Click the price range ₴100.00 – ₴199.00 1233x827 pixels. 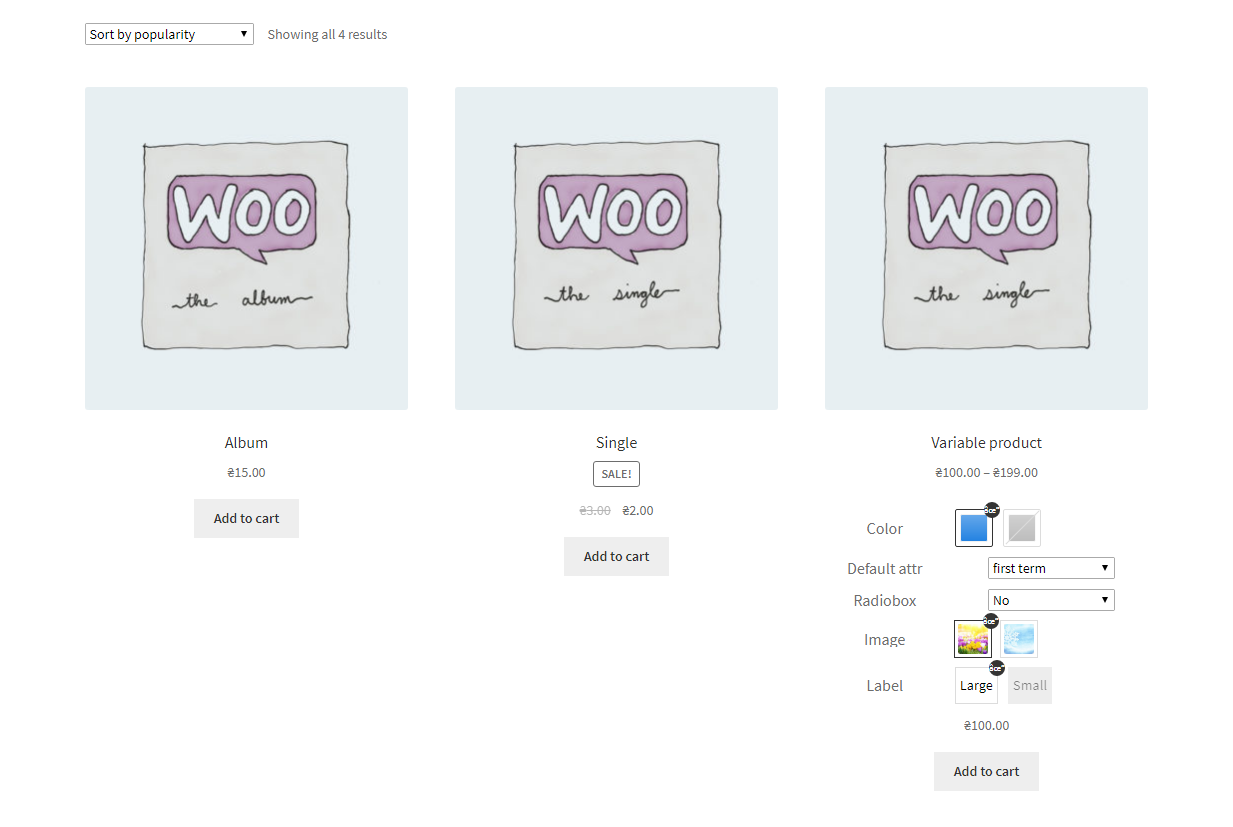pos(986,473)
